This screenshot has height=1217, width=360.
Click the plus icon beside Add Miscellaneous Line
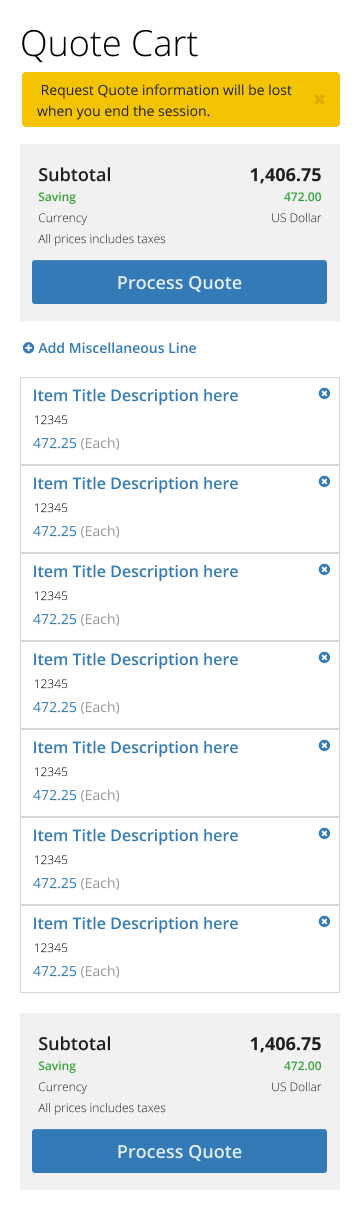coord(28,348)
